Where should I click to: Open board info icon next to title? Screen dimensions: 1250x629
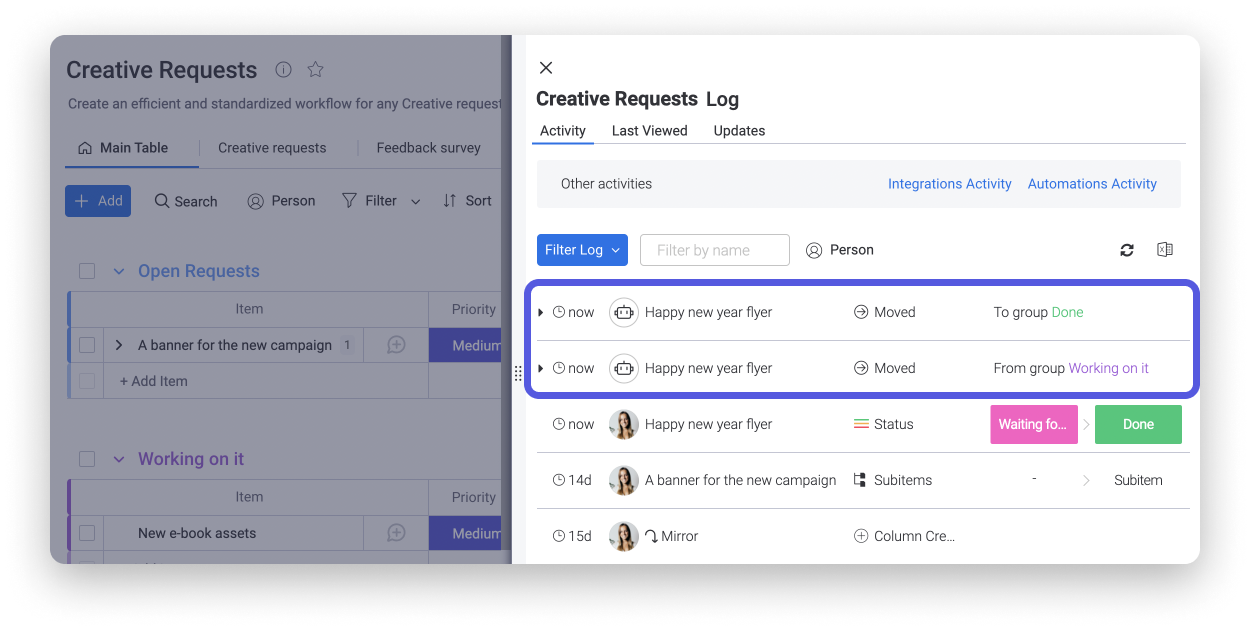[283, 70]
